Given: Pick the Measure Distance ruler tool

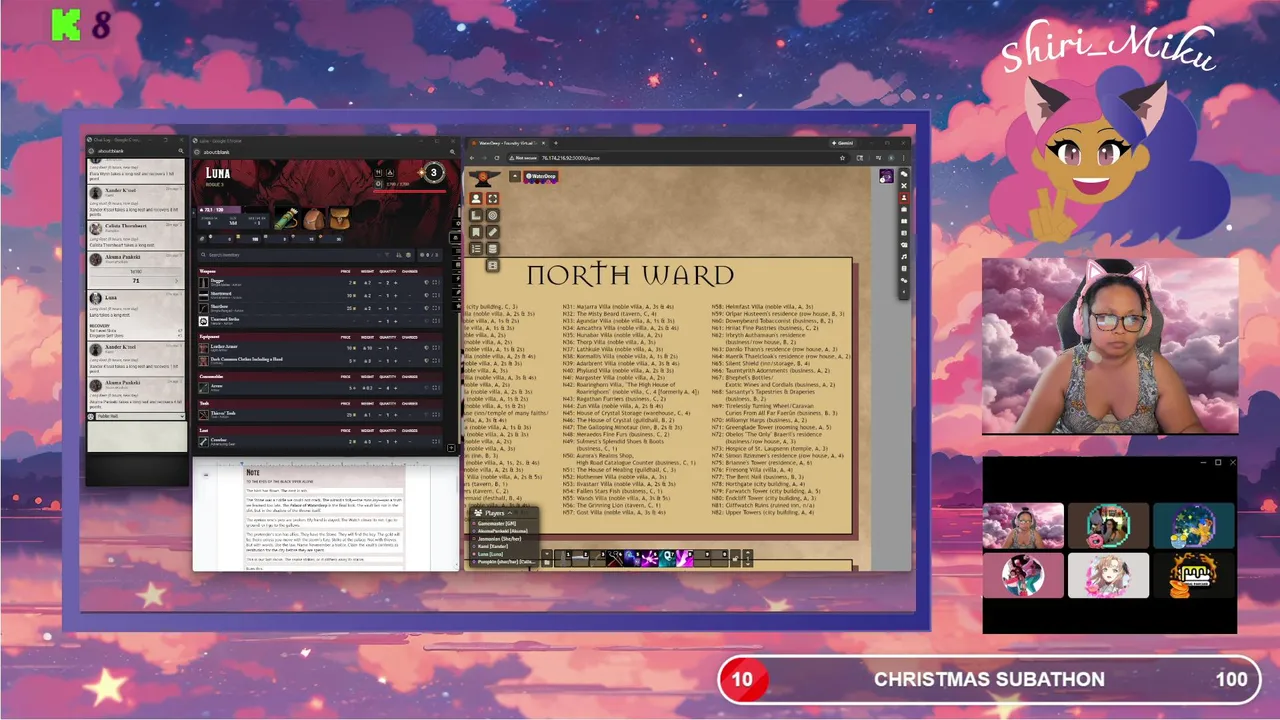Looking at the screenshot, I should click(x=493, y=232).
